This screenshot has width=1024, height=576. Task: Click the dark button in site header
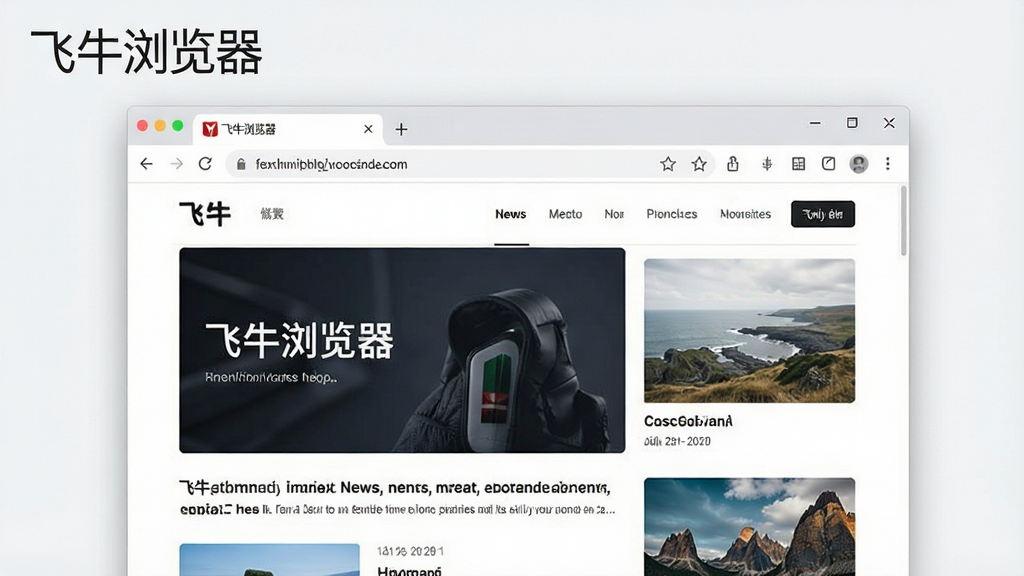tap(823, 214)
